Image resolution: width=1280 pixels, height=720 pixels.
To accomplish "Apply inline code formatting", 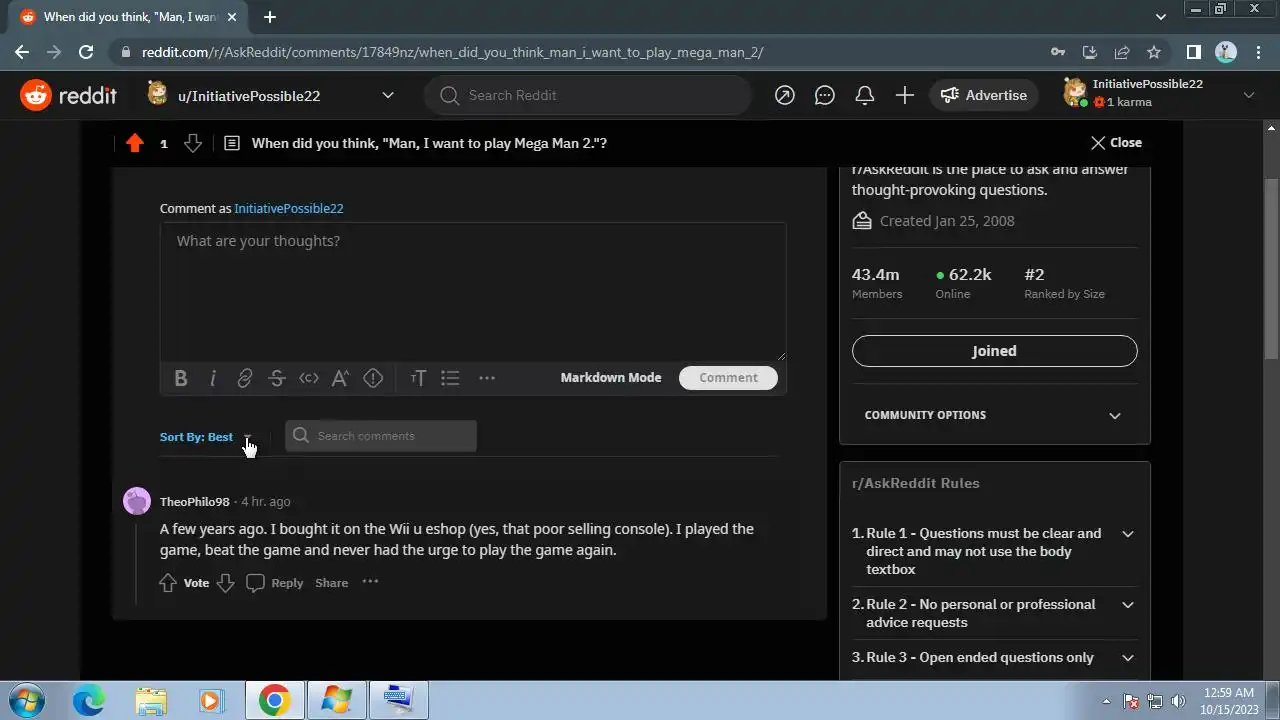I will [x=309, y=378].
